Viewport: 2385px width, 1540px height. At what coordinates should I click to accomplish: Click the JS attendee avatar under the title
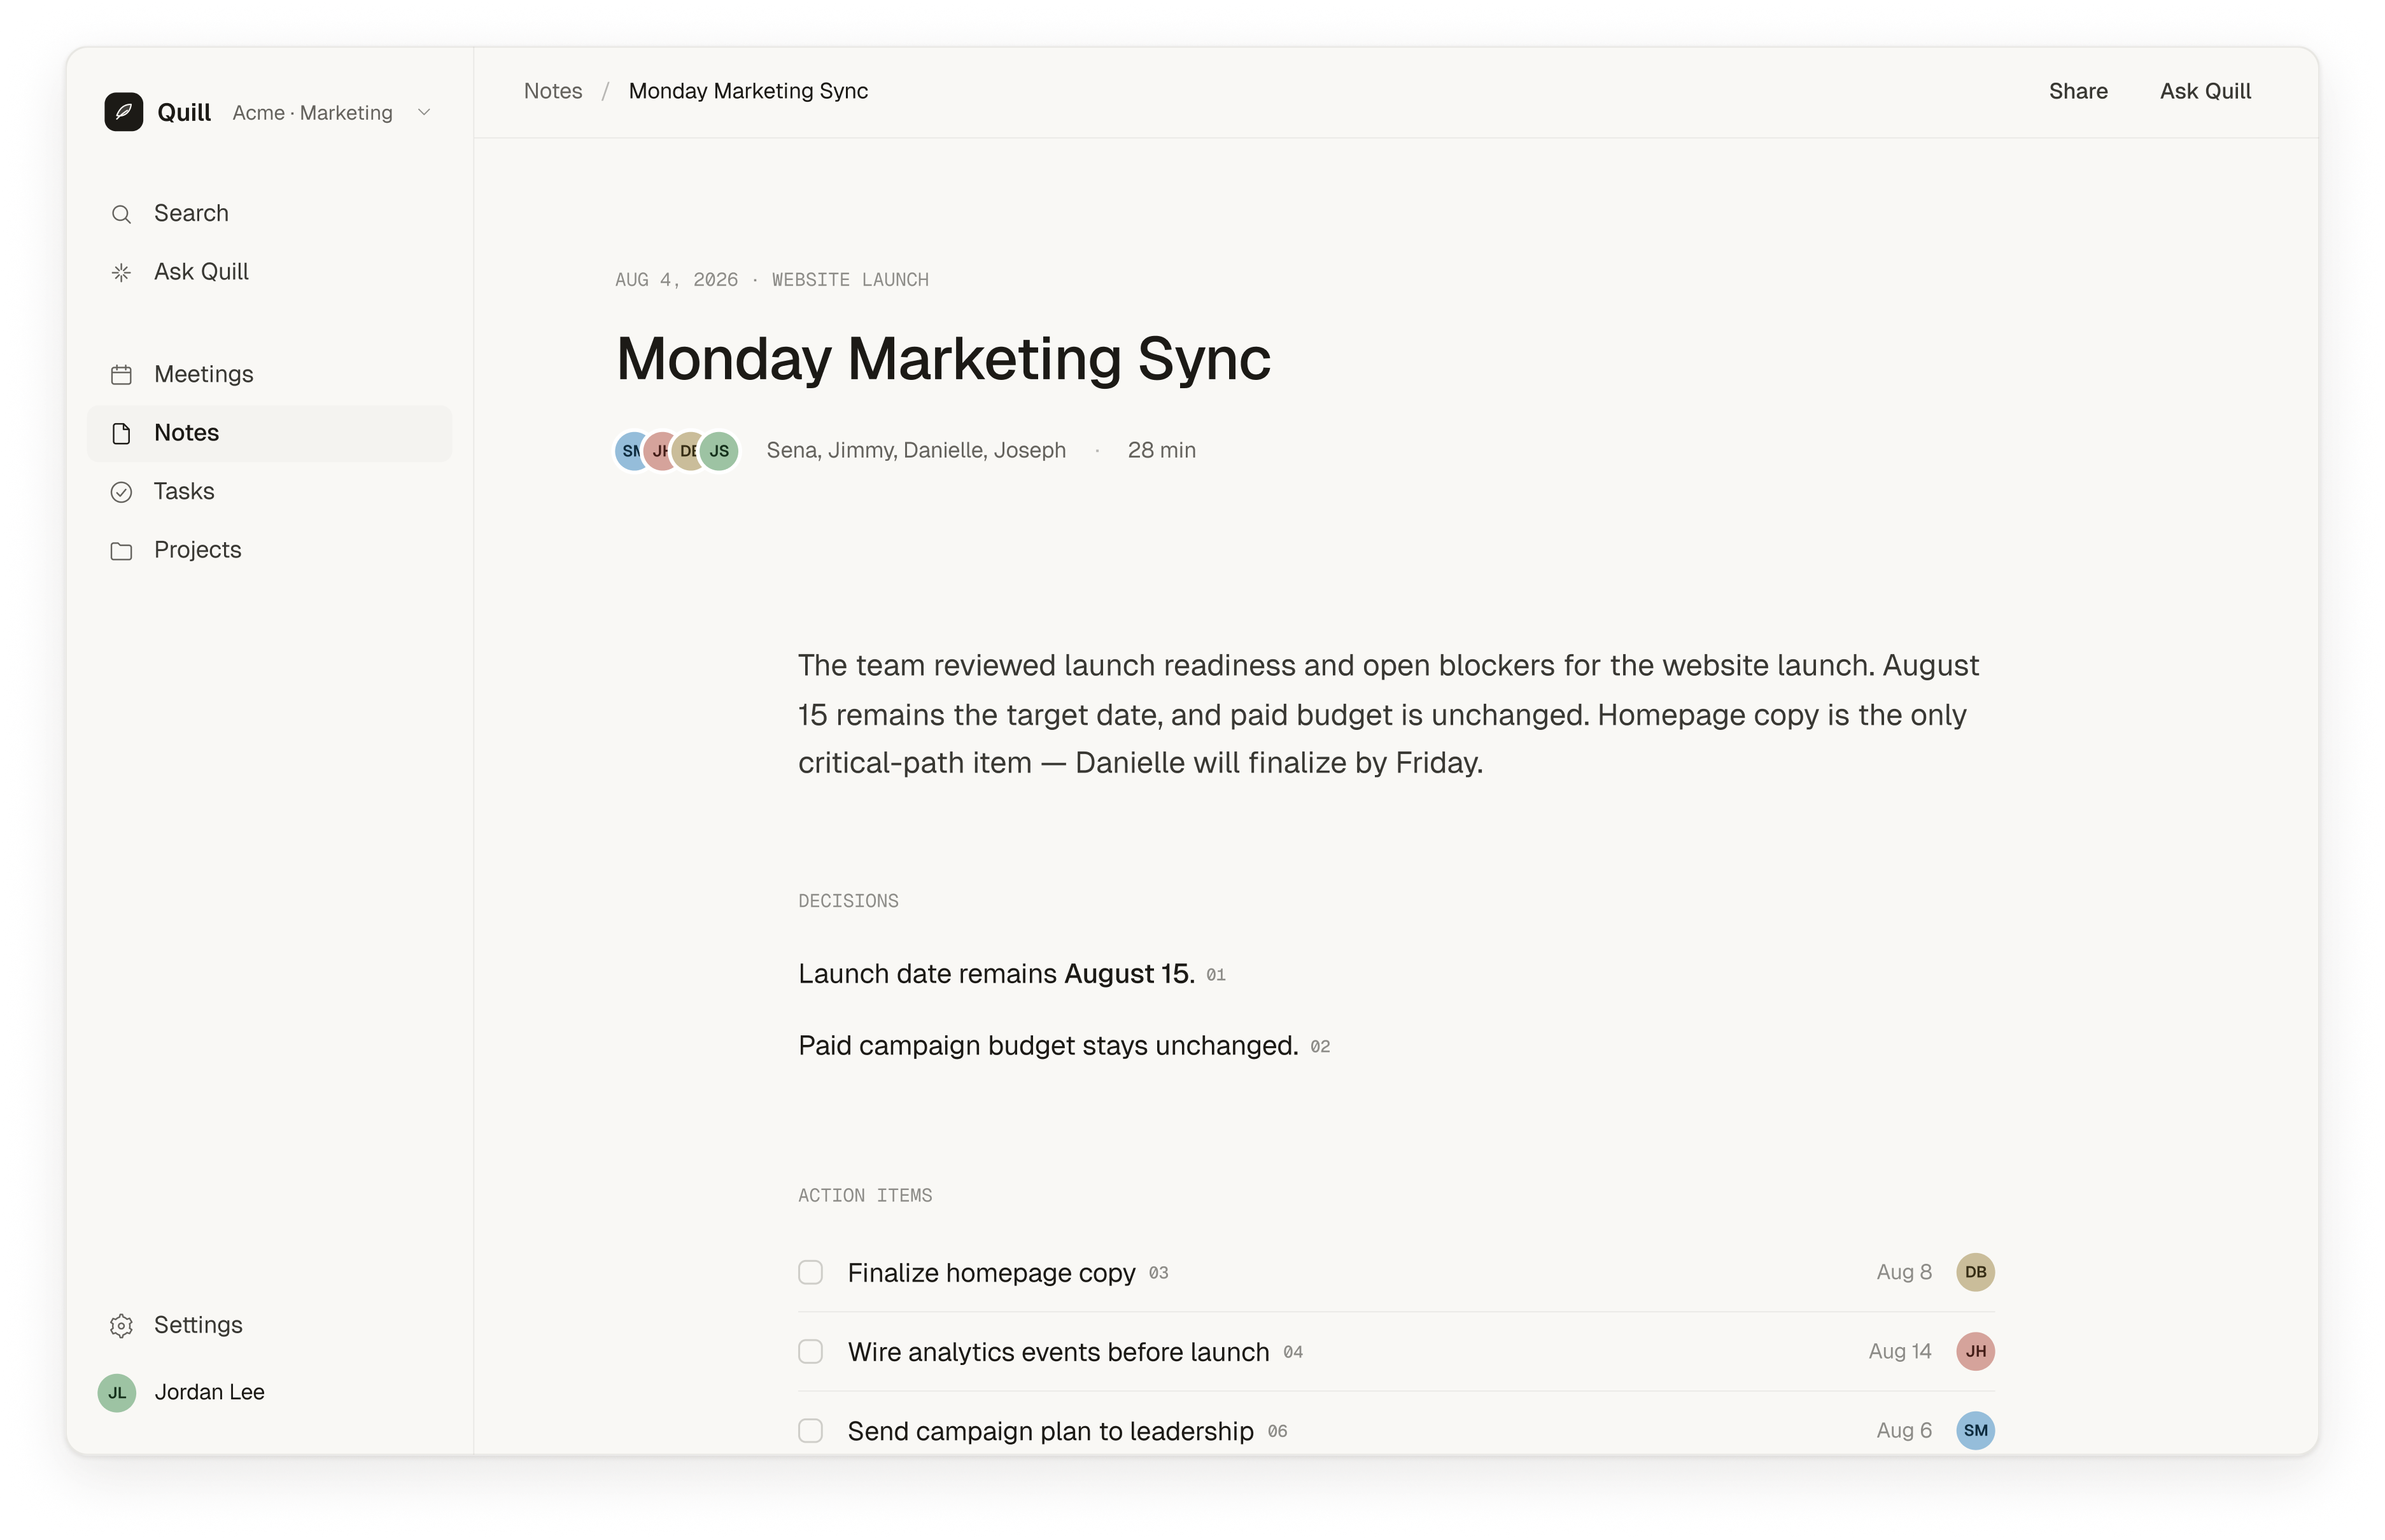click(719, 451)
